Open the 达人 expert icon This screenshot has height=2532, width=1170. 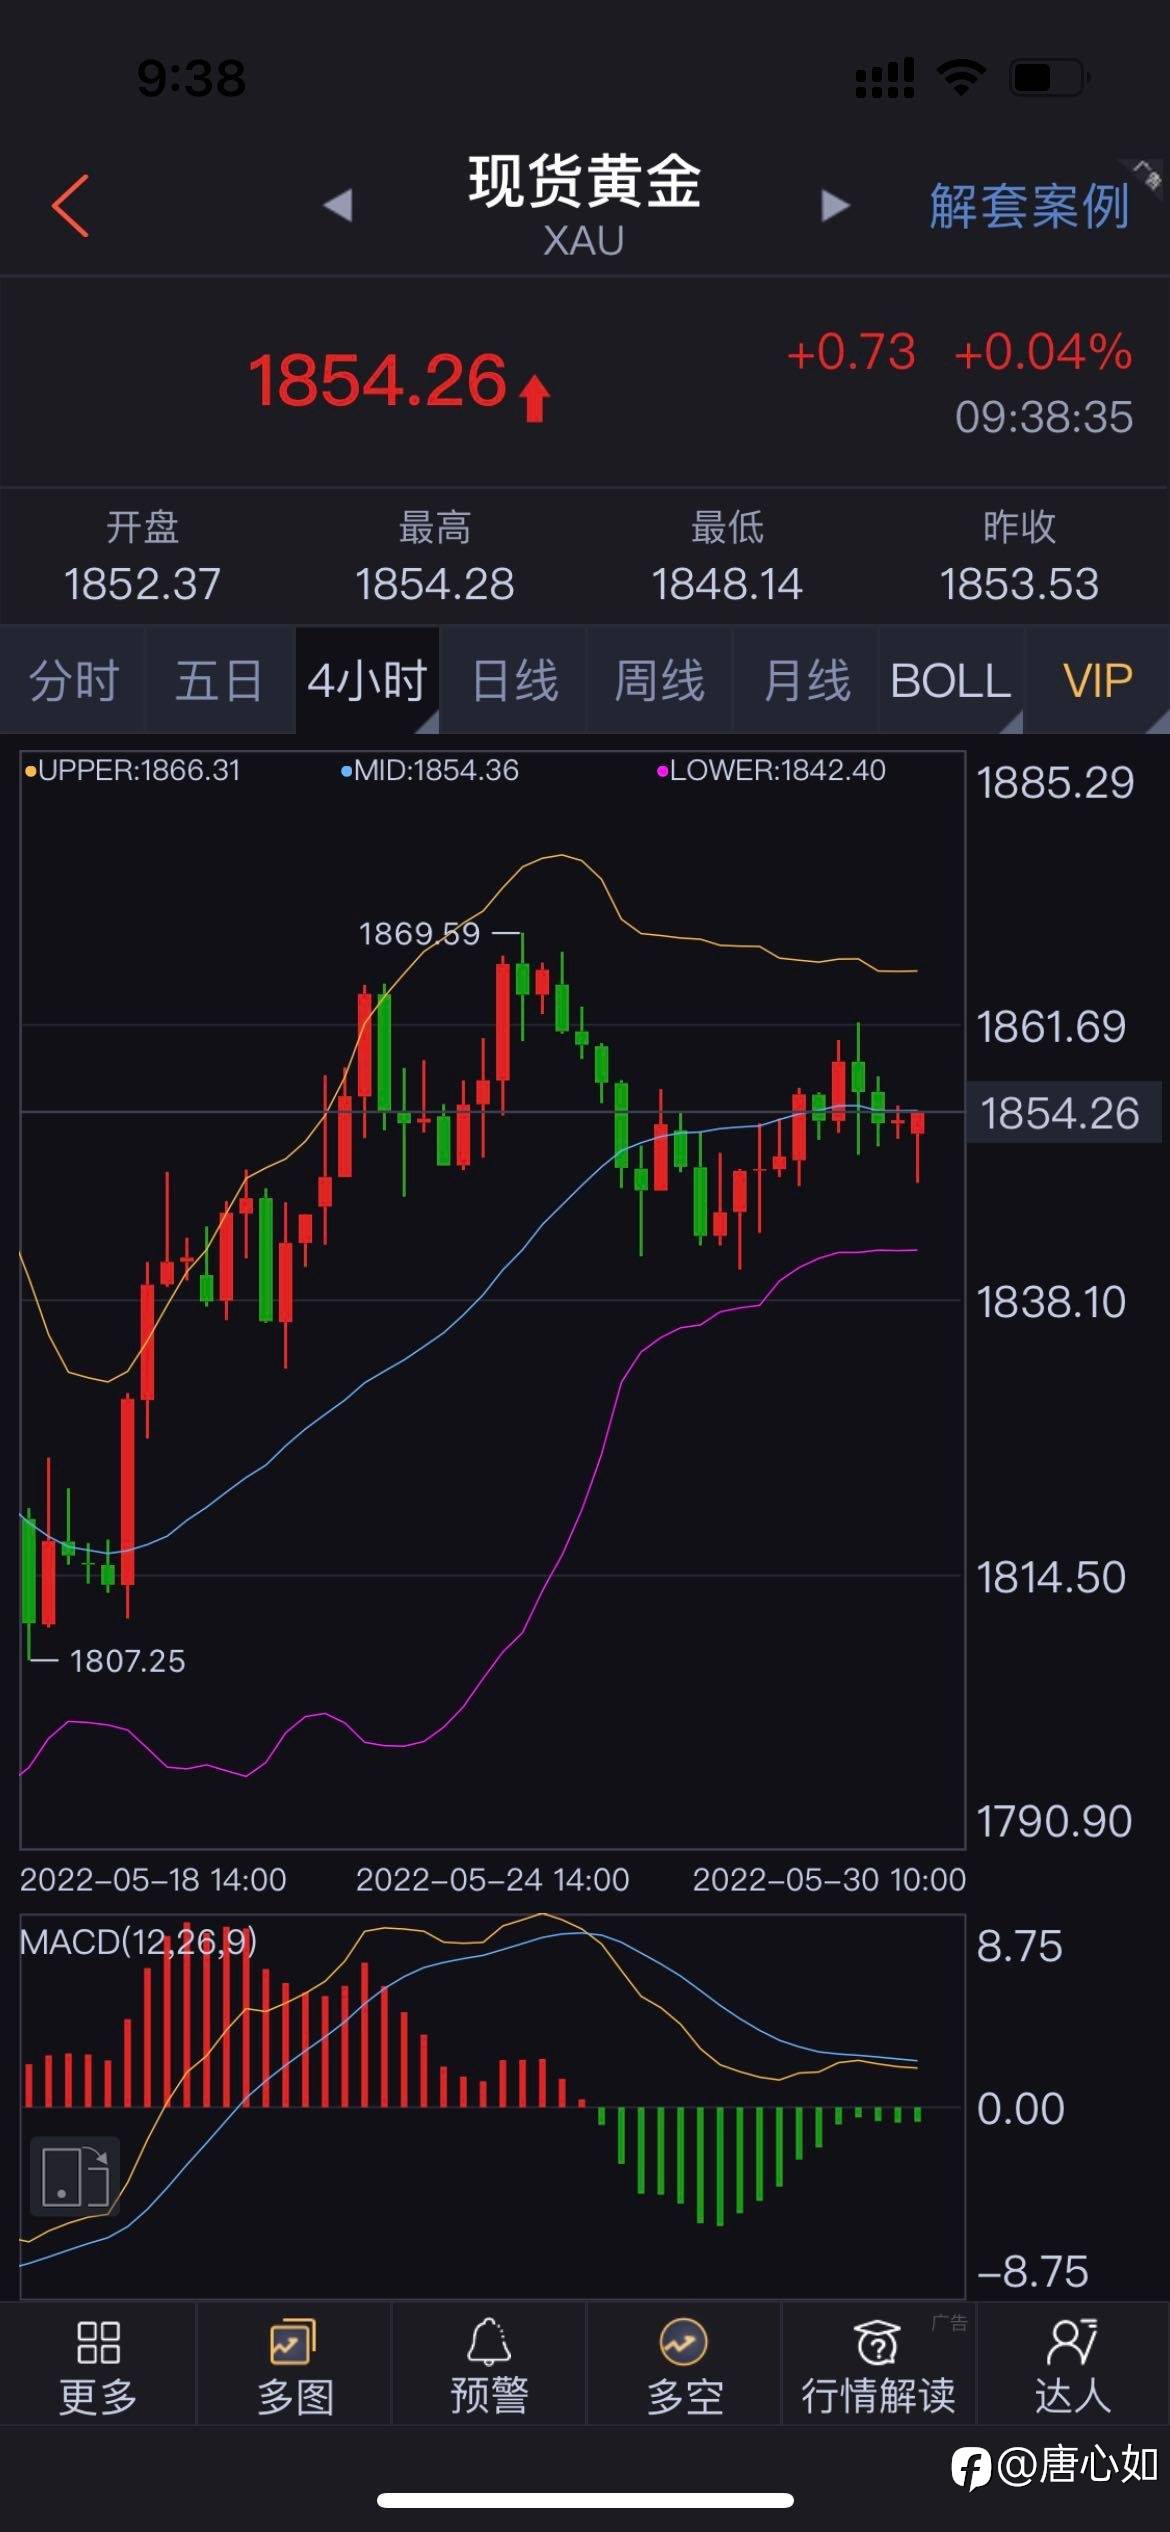[x=1073, y=2365]
